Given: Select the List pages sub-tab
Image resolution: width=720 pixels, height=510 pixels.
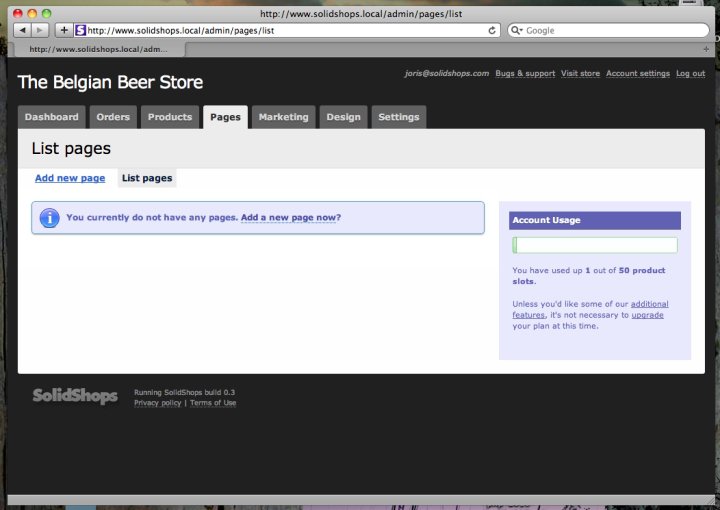Looking at the screenshot, I should pos(147,178).
